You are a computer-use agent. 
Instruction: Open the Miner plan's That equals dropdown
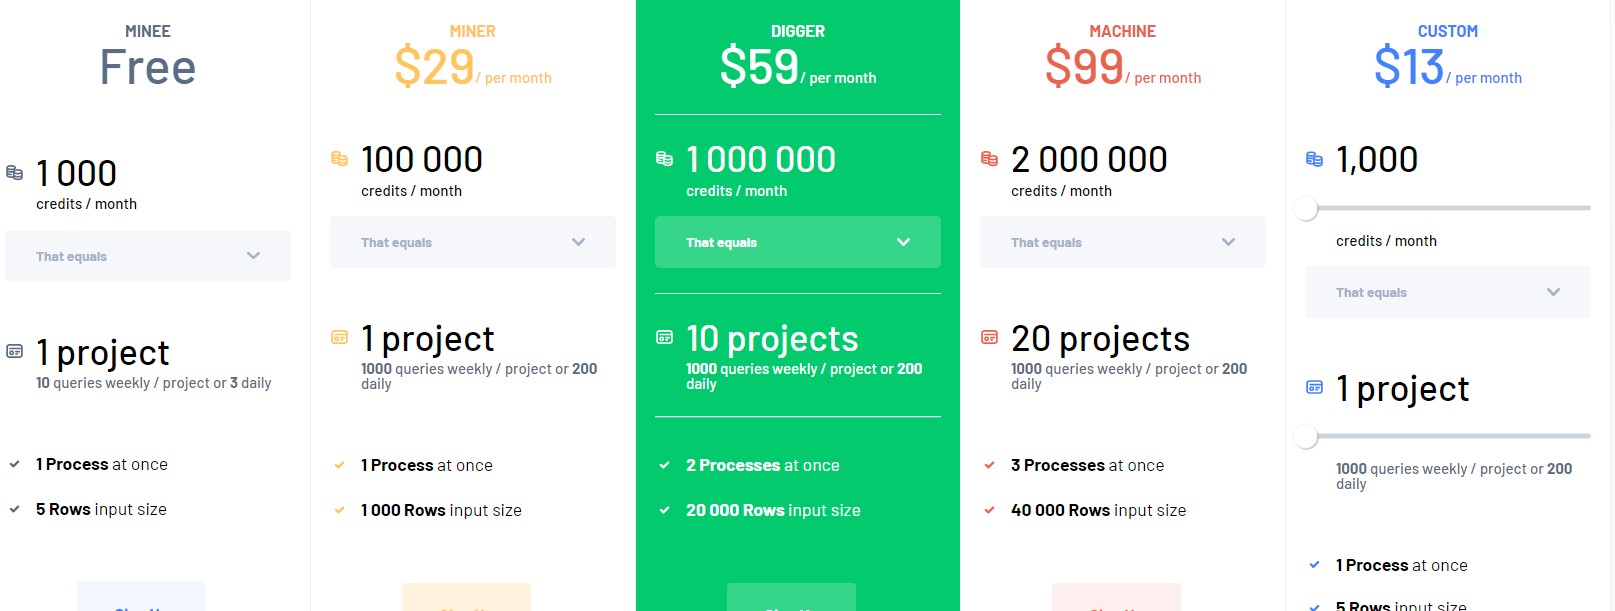pyautogui.click(x=473, y=242)
